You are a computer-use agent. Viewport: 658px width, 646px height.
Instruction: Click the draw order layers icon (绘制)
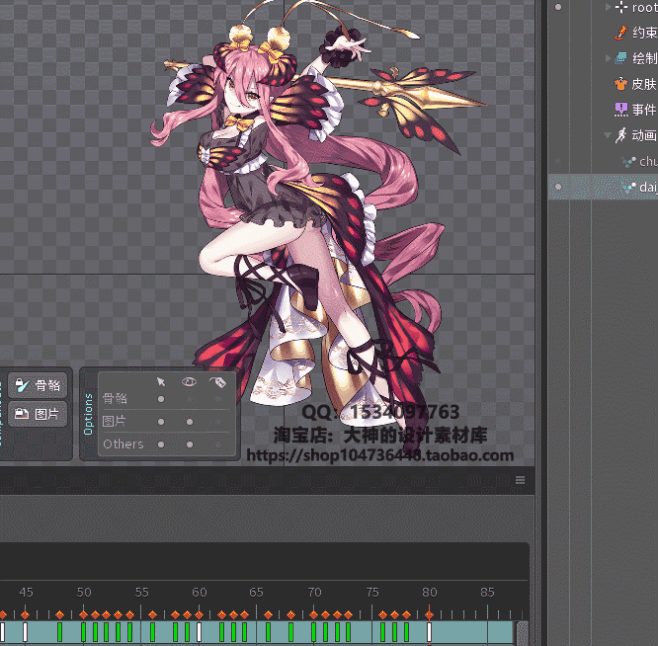pos(621,59)
